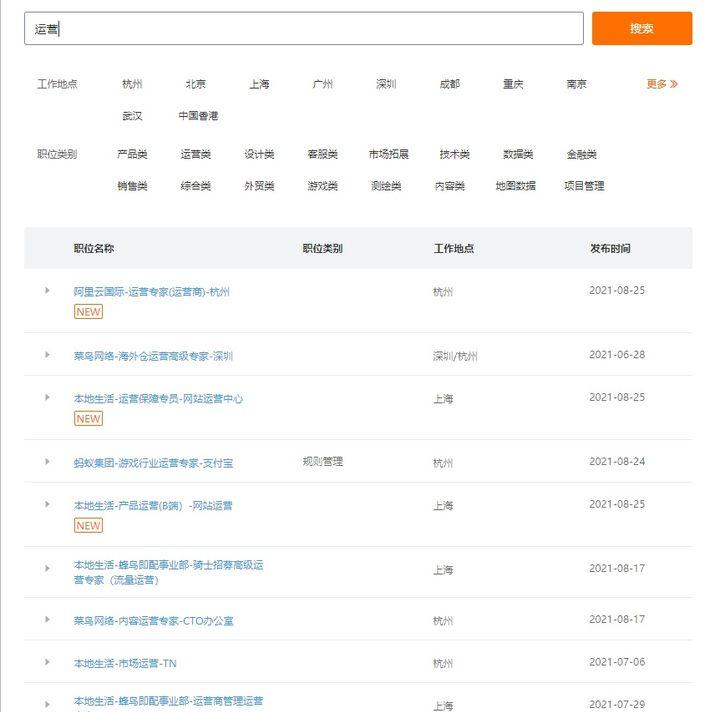
Task: Filter by 运营类 job category
Action: pyautogui.click(x=196, y=154)
